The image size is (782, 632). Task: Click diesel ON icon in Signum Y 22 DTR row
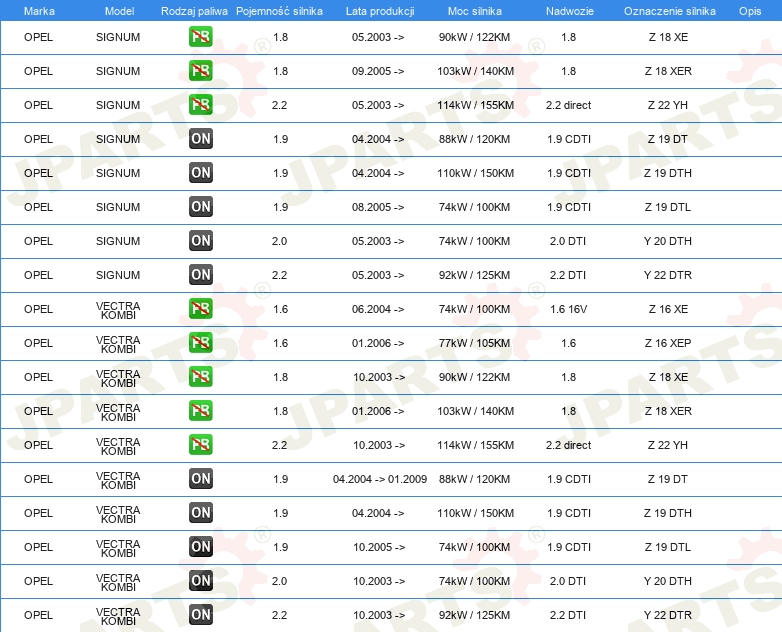(x=200, y=275)
